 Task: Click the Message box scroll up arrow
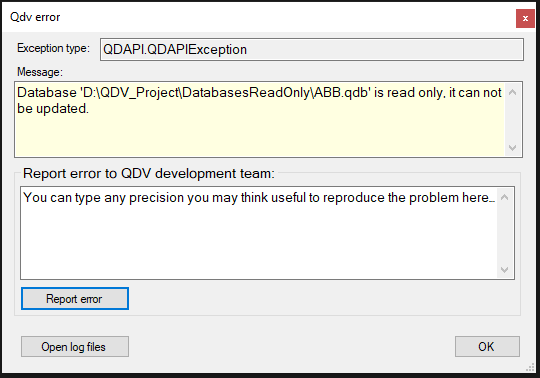(x=512, y=92)
